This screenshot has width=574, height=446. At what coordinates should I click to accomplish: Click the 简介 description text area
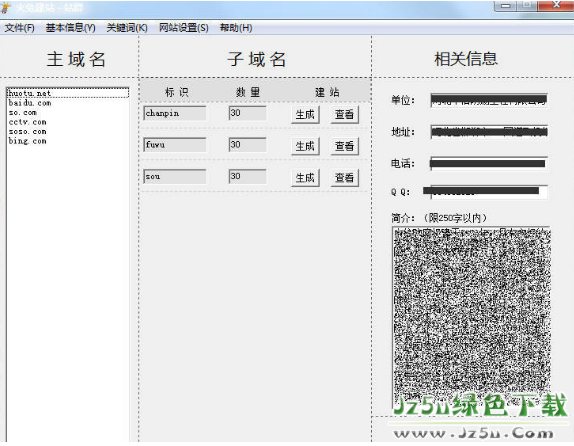(x=471, y=317)
